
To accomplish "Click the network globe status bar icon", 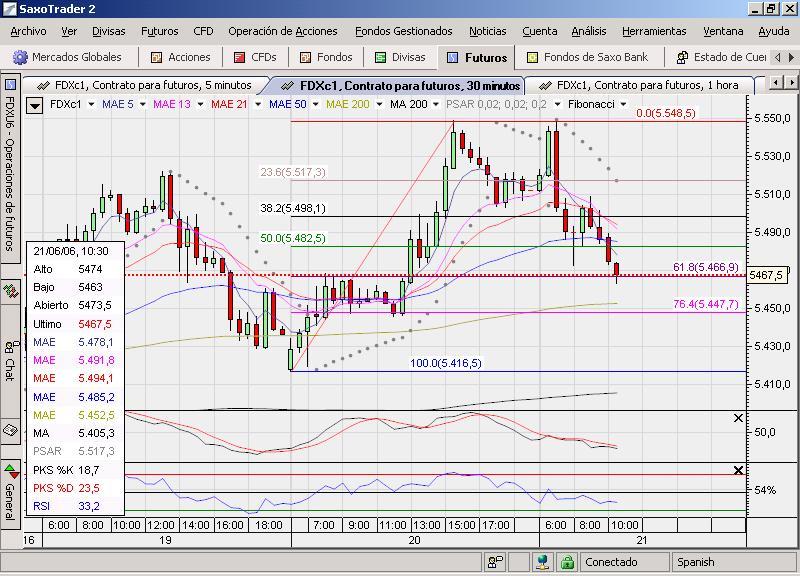I will point(543,562).
